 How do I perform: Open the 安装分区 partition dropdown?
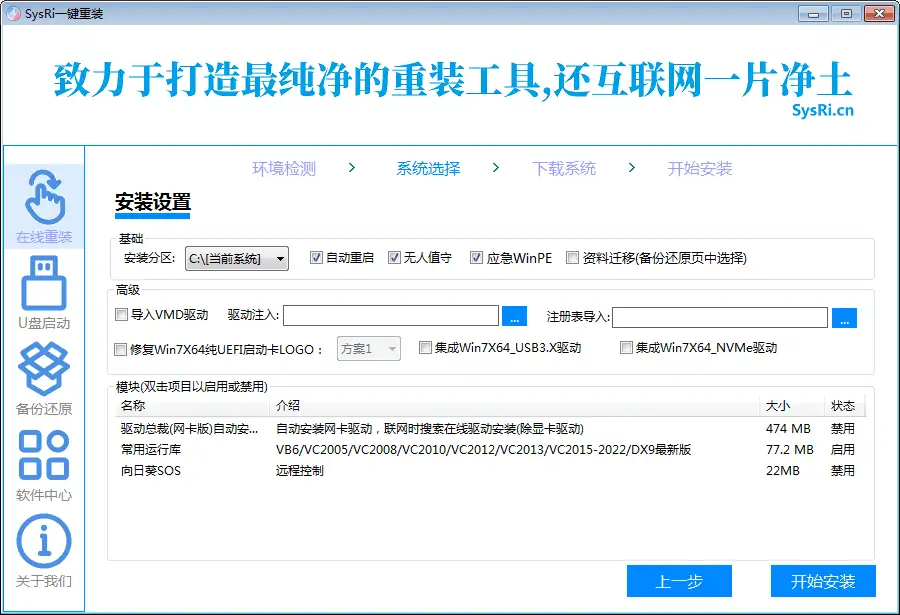[236, 258]
